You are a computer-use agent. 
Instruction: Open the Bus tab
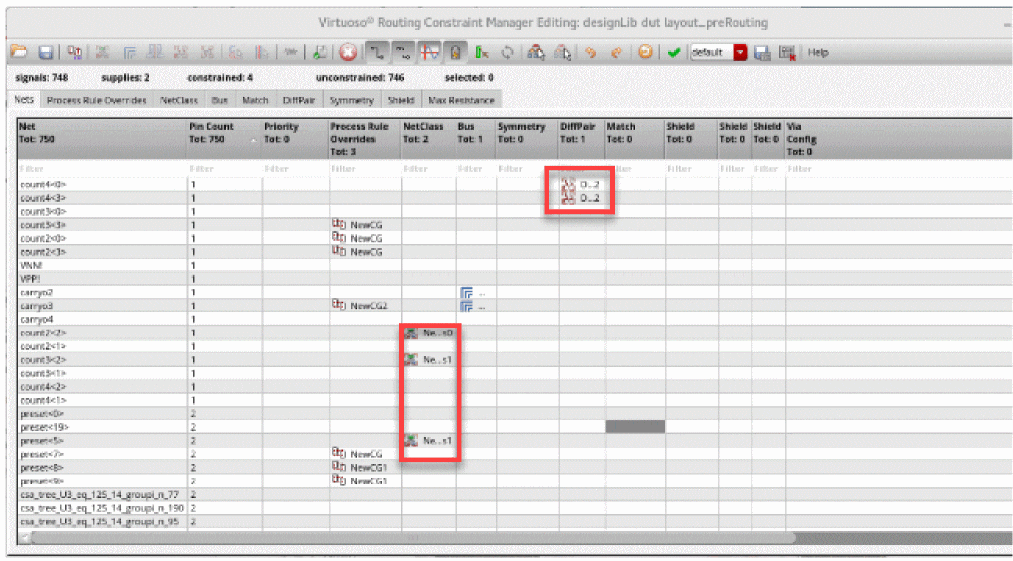pos(220,101)
